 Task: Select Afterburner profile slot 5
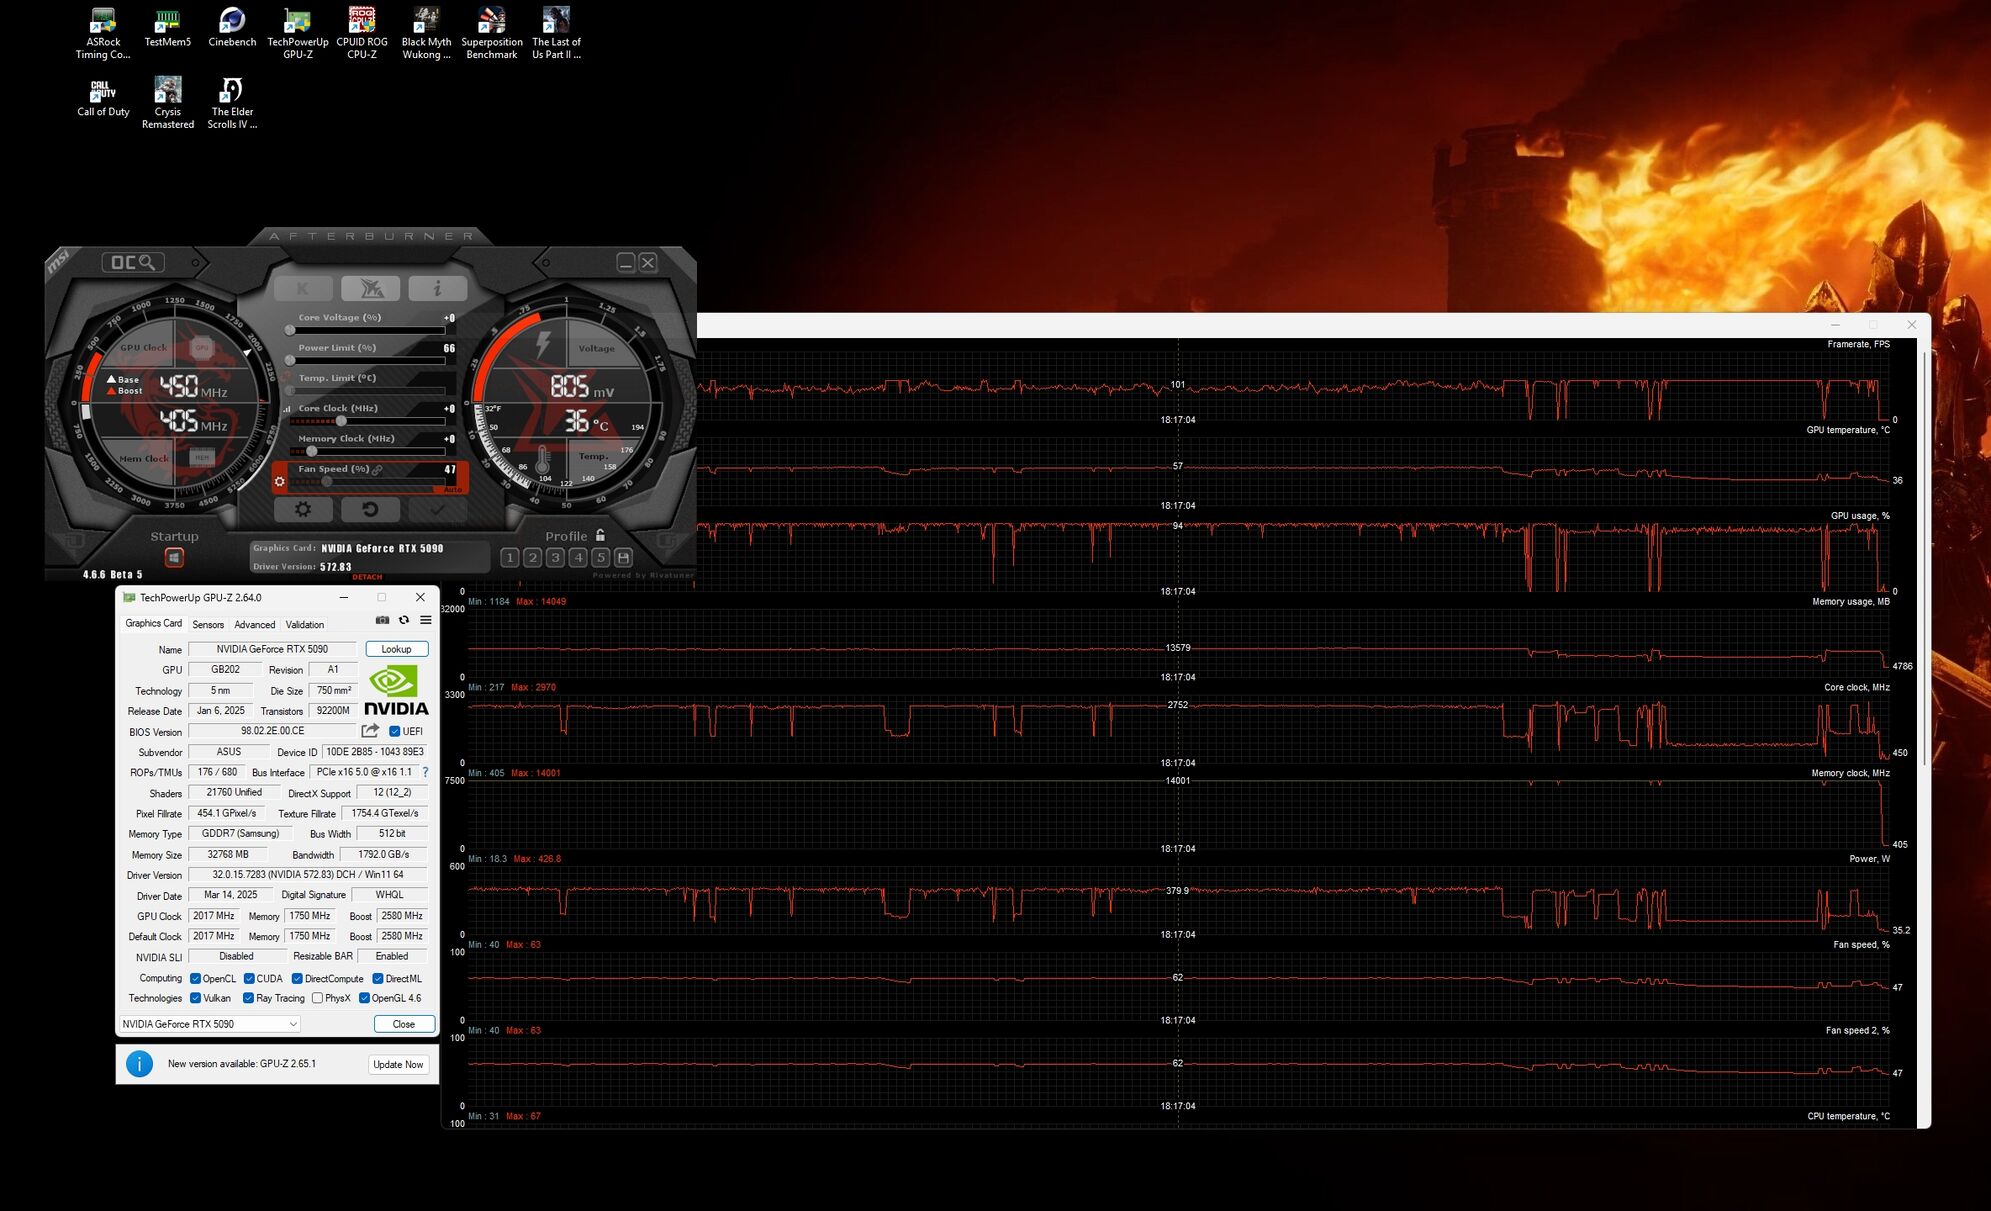point(601,557)
